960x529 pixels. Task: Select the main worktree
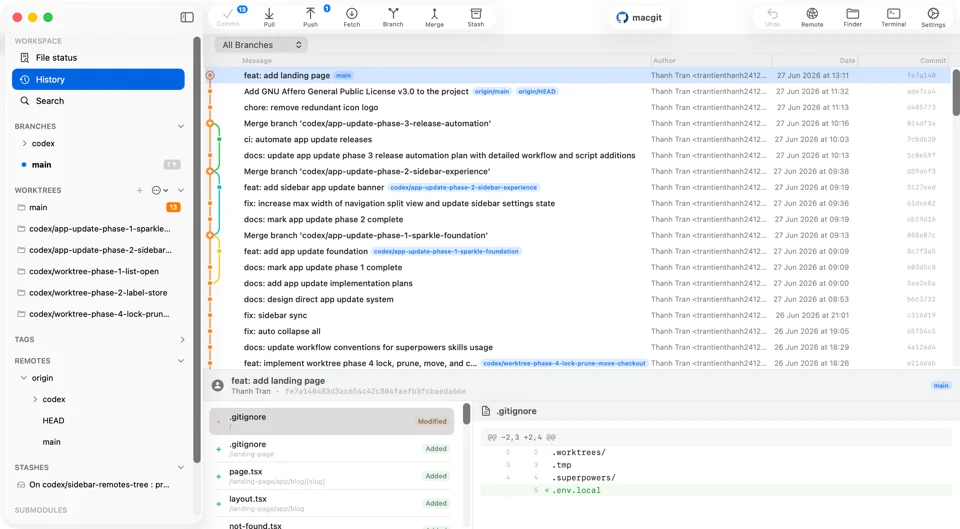click(x=98, y=208)
